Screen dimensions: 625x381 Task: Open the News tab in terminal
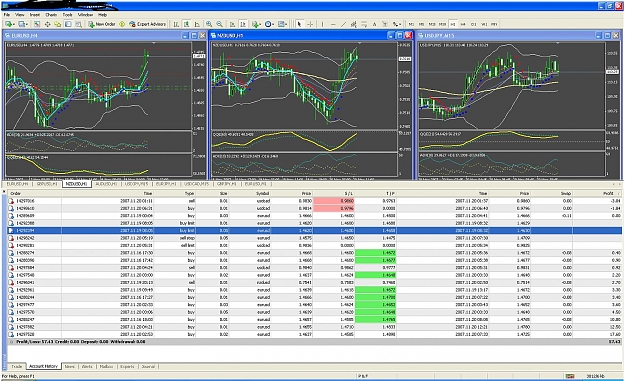coord(70,366)
